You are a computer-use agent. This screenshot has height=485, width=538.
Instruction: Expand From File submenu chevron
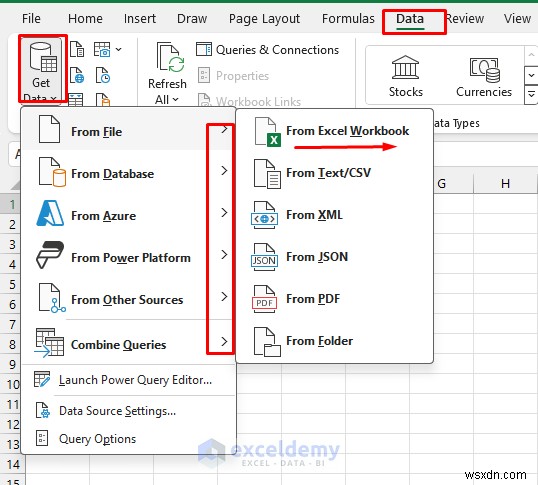click(x=224, y=130)
